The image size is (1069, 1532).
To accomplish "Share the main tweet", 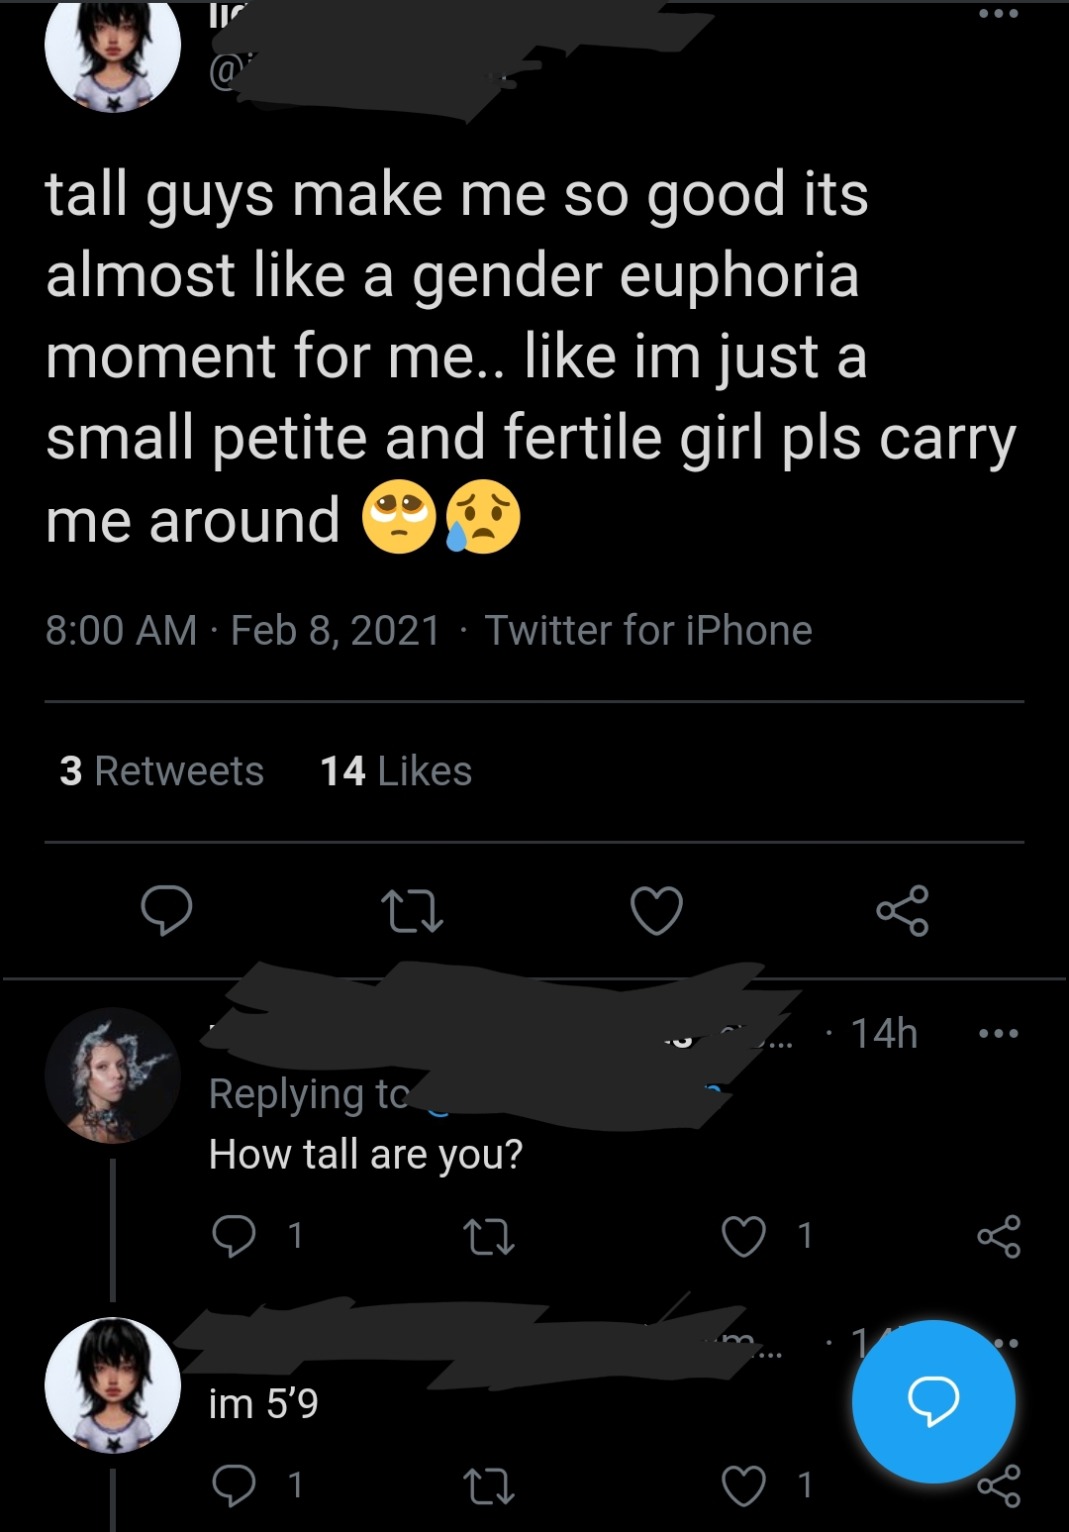I will 902,911.
